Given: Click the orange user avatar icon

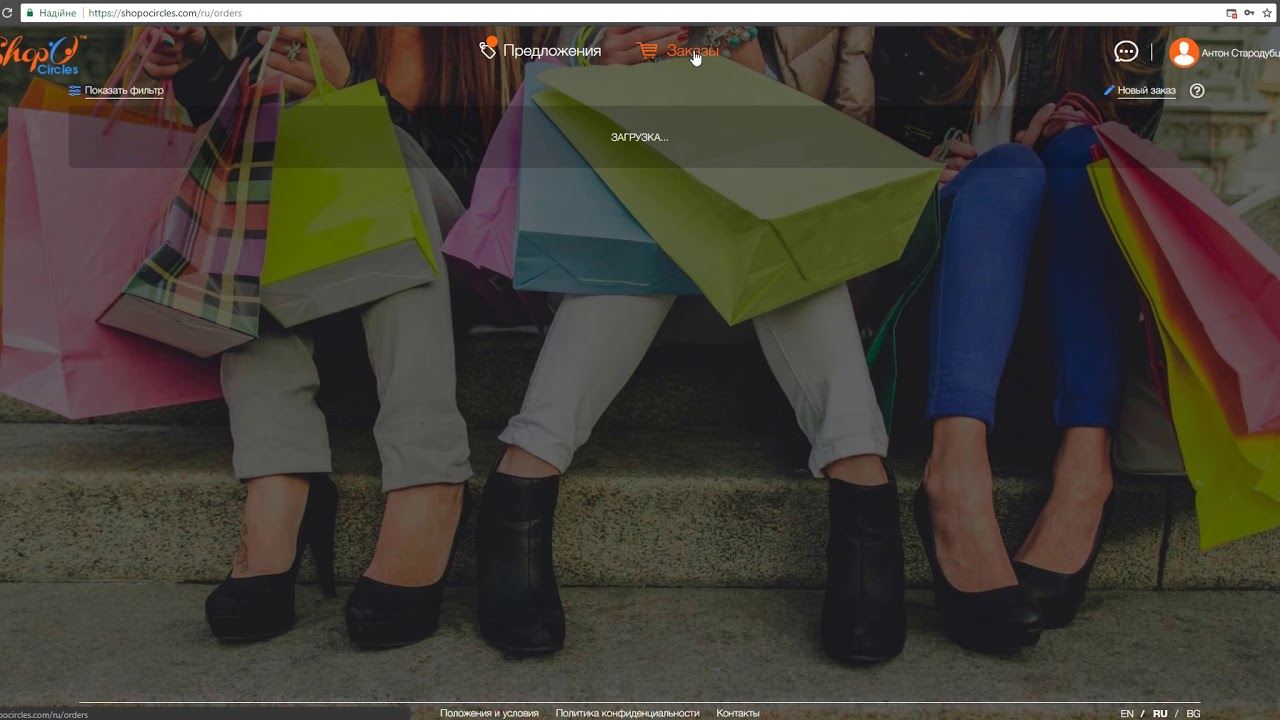Looking at the screenshot, I should pyautogui.click(x=1184, y=53).
